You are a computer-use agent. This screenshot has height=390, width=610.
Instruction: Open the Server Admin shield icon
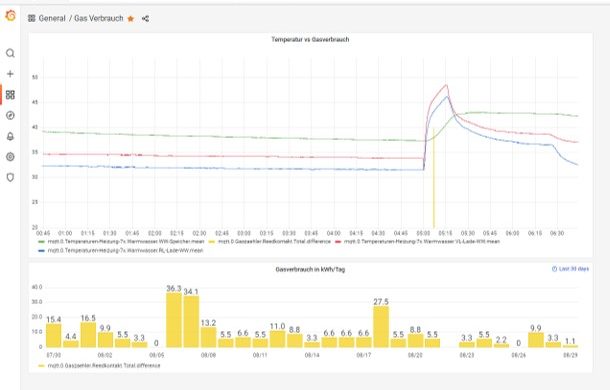(x=11, y=177)
